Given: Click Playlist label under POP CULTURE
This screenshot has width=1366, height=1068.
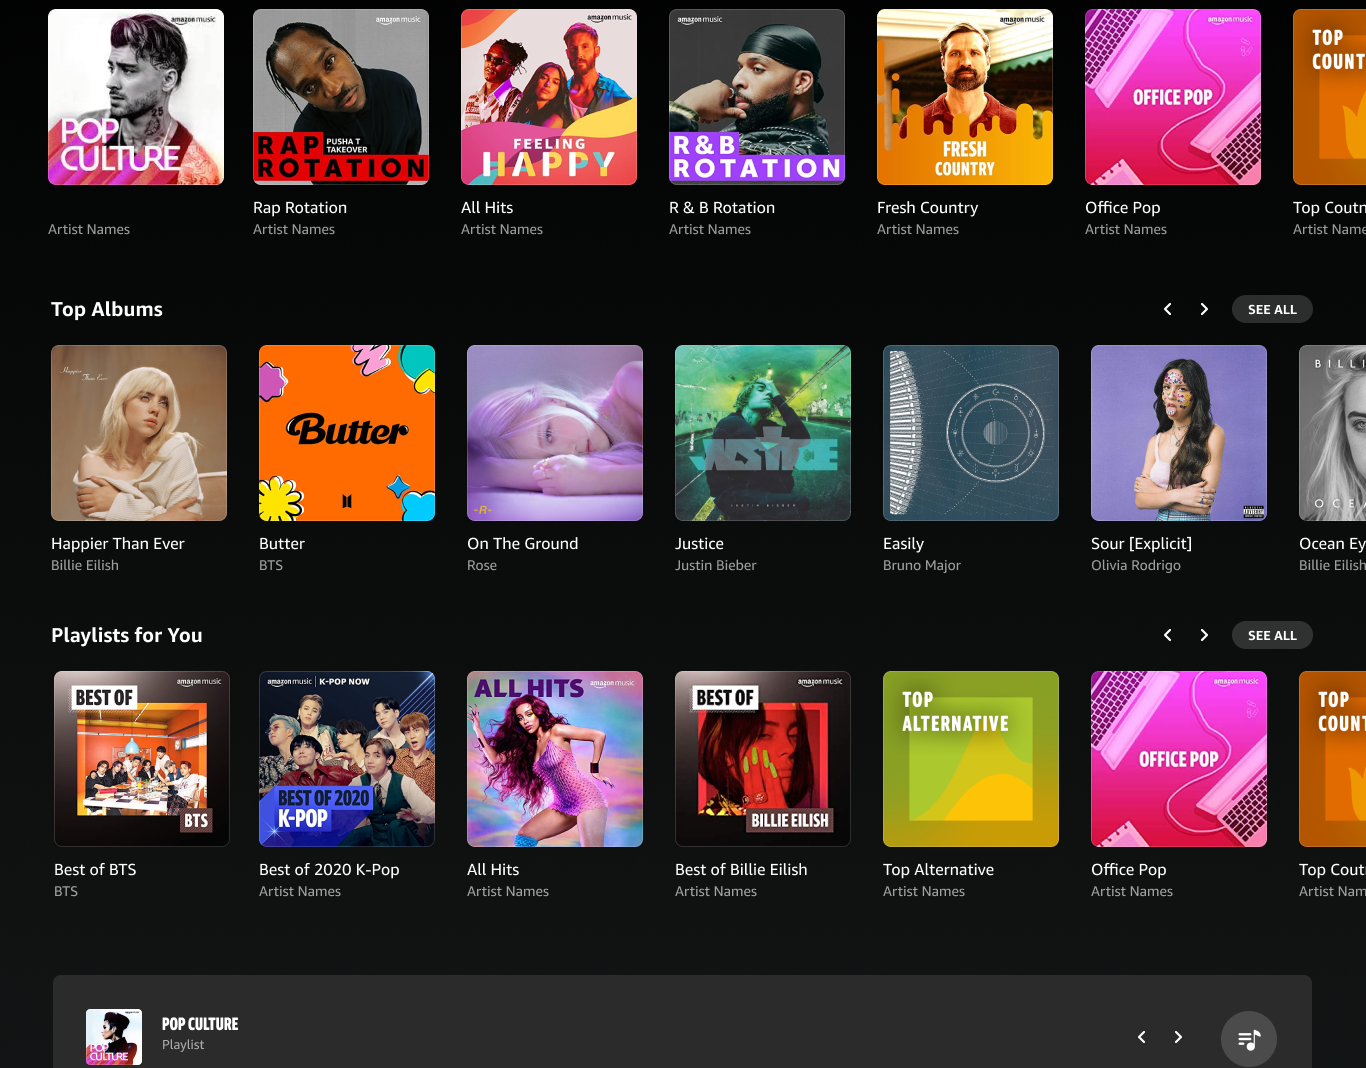Looking at the screenshot, I should coord(183,1044).
